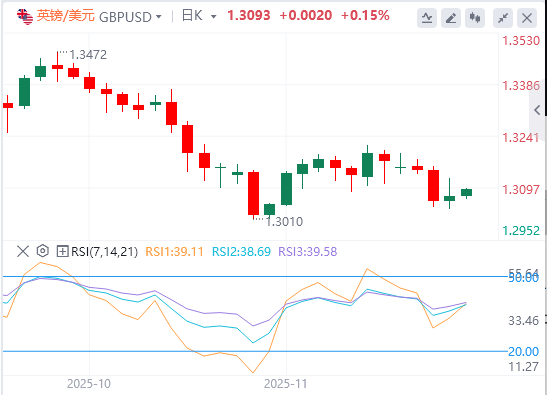Toggle RSI2 cyan line visibility

click(x=241, y=252)
